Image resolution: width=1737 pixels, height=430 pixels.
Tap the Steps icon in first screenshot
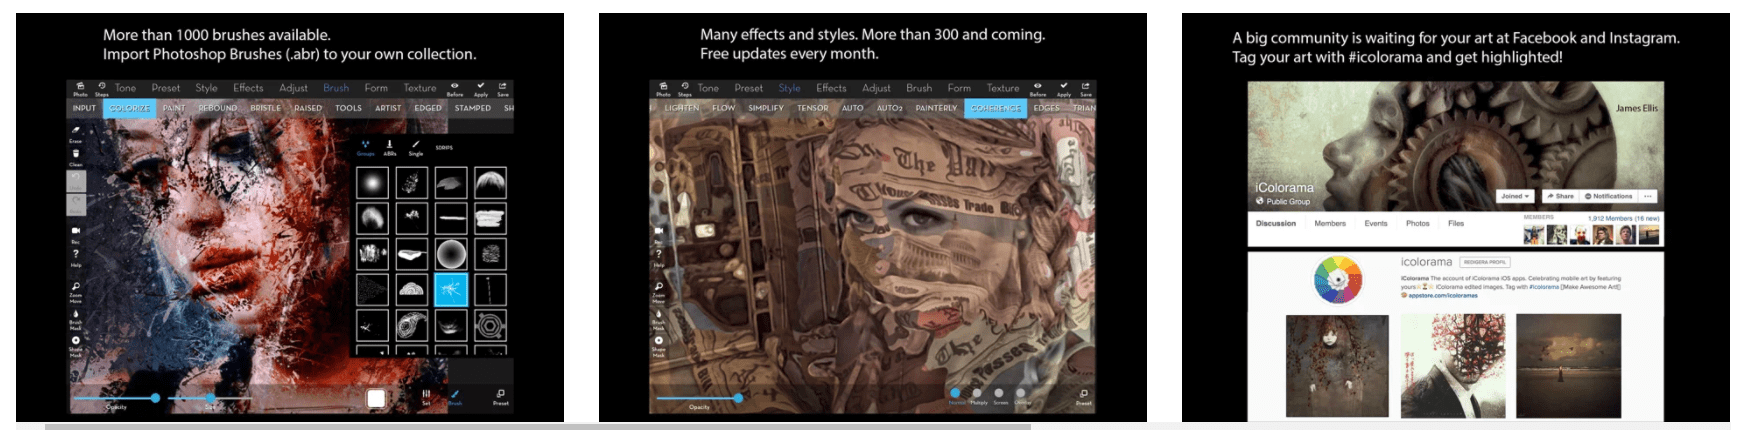(x=102, y=89)
